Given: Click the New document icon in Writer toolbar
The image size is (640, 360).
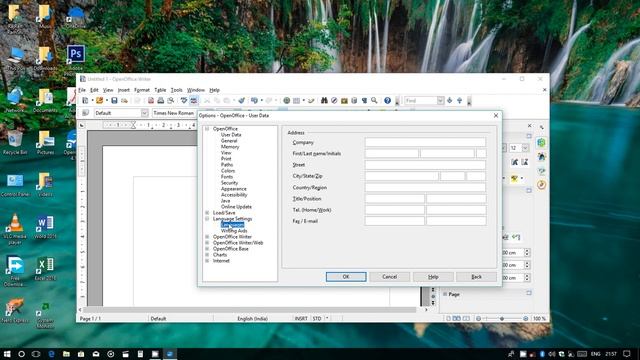Looking at the screenshot, I should [85, 100].
